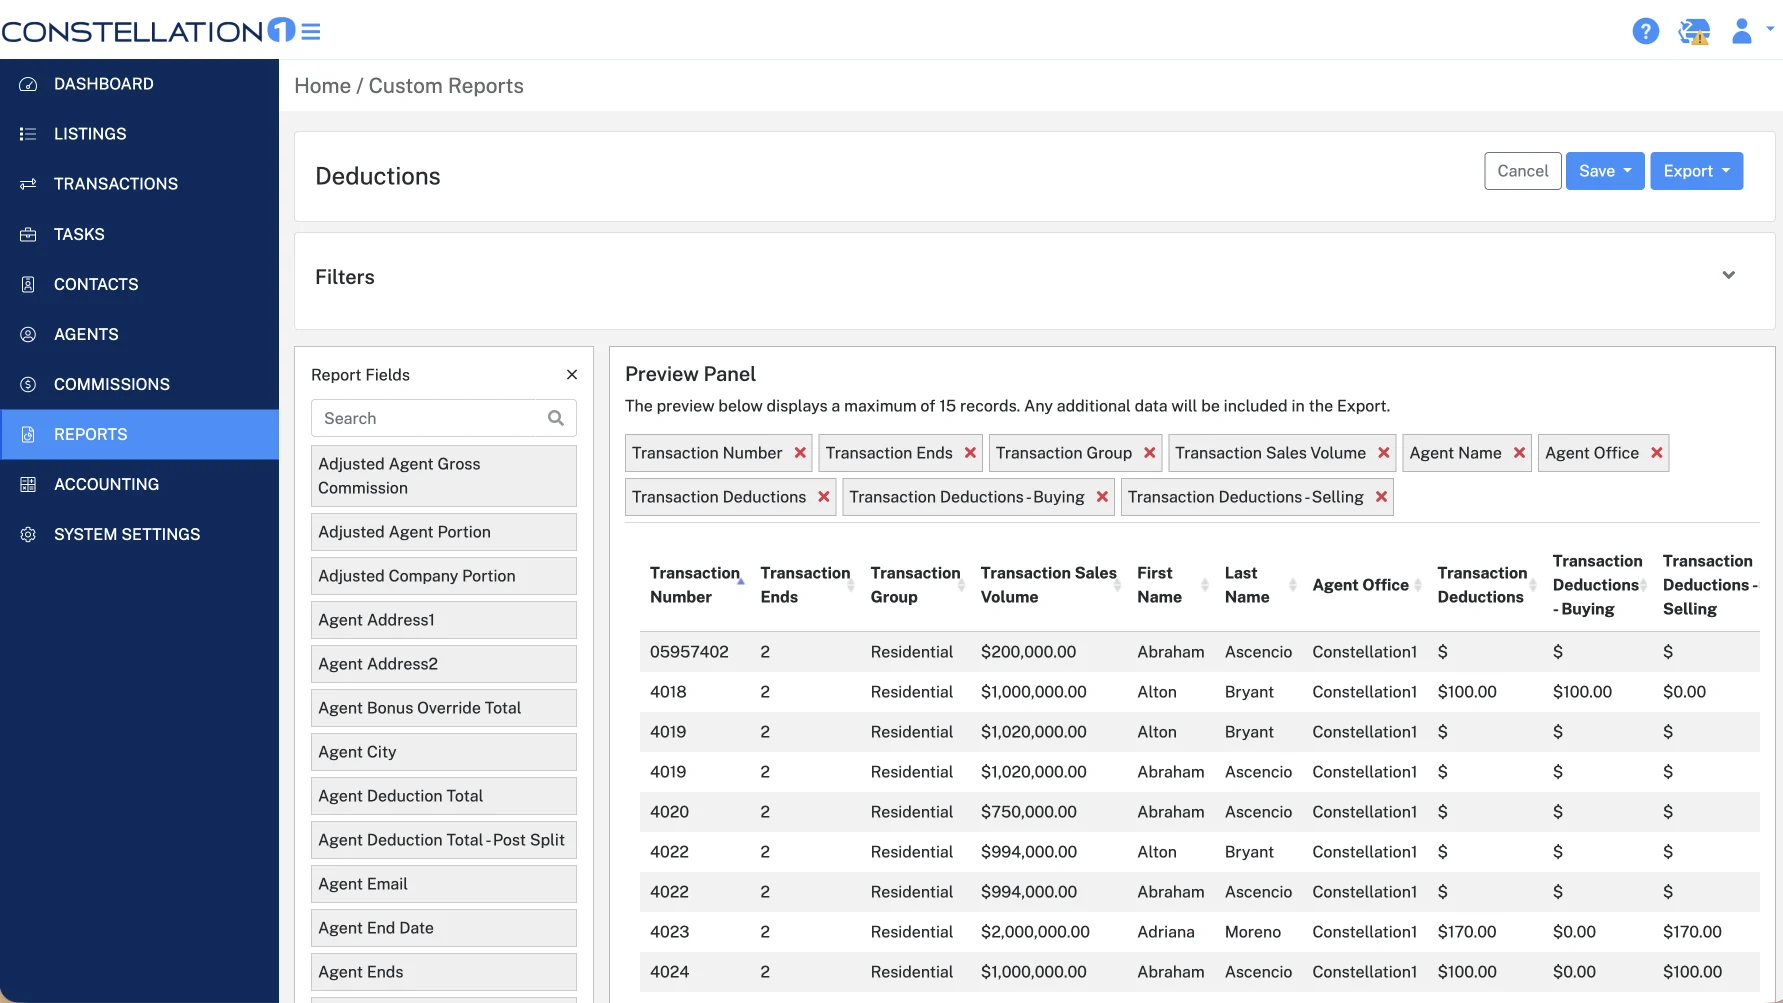Click the System Settings gear icon
1783x1003 pixels.
coord(28,534)
